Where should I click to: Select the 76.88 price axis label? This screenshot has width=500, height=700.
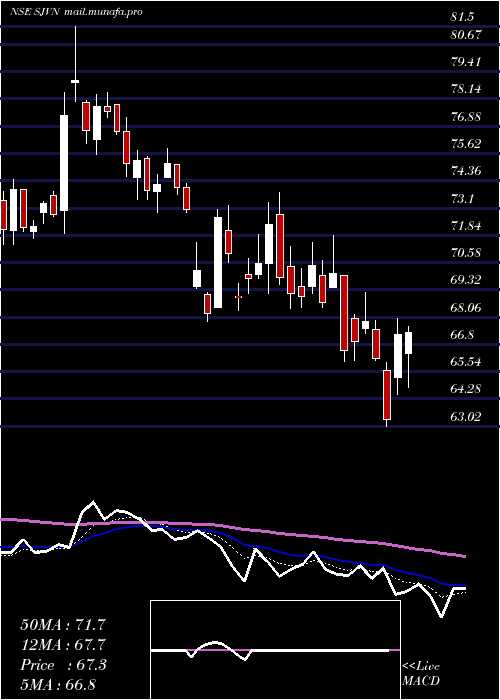click(x=466, y=117)
